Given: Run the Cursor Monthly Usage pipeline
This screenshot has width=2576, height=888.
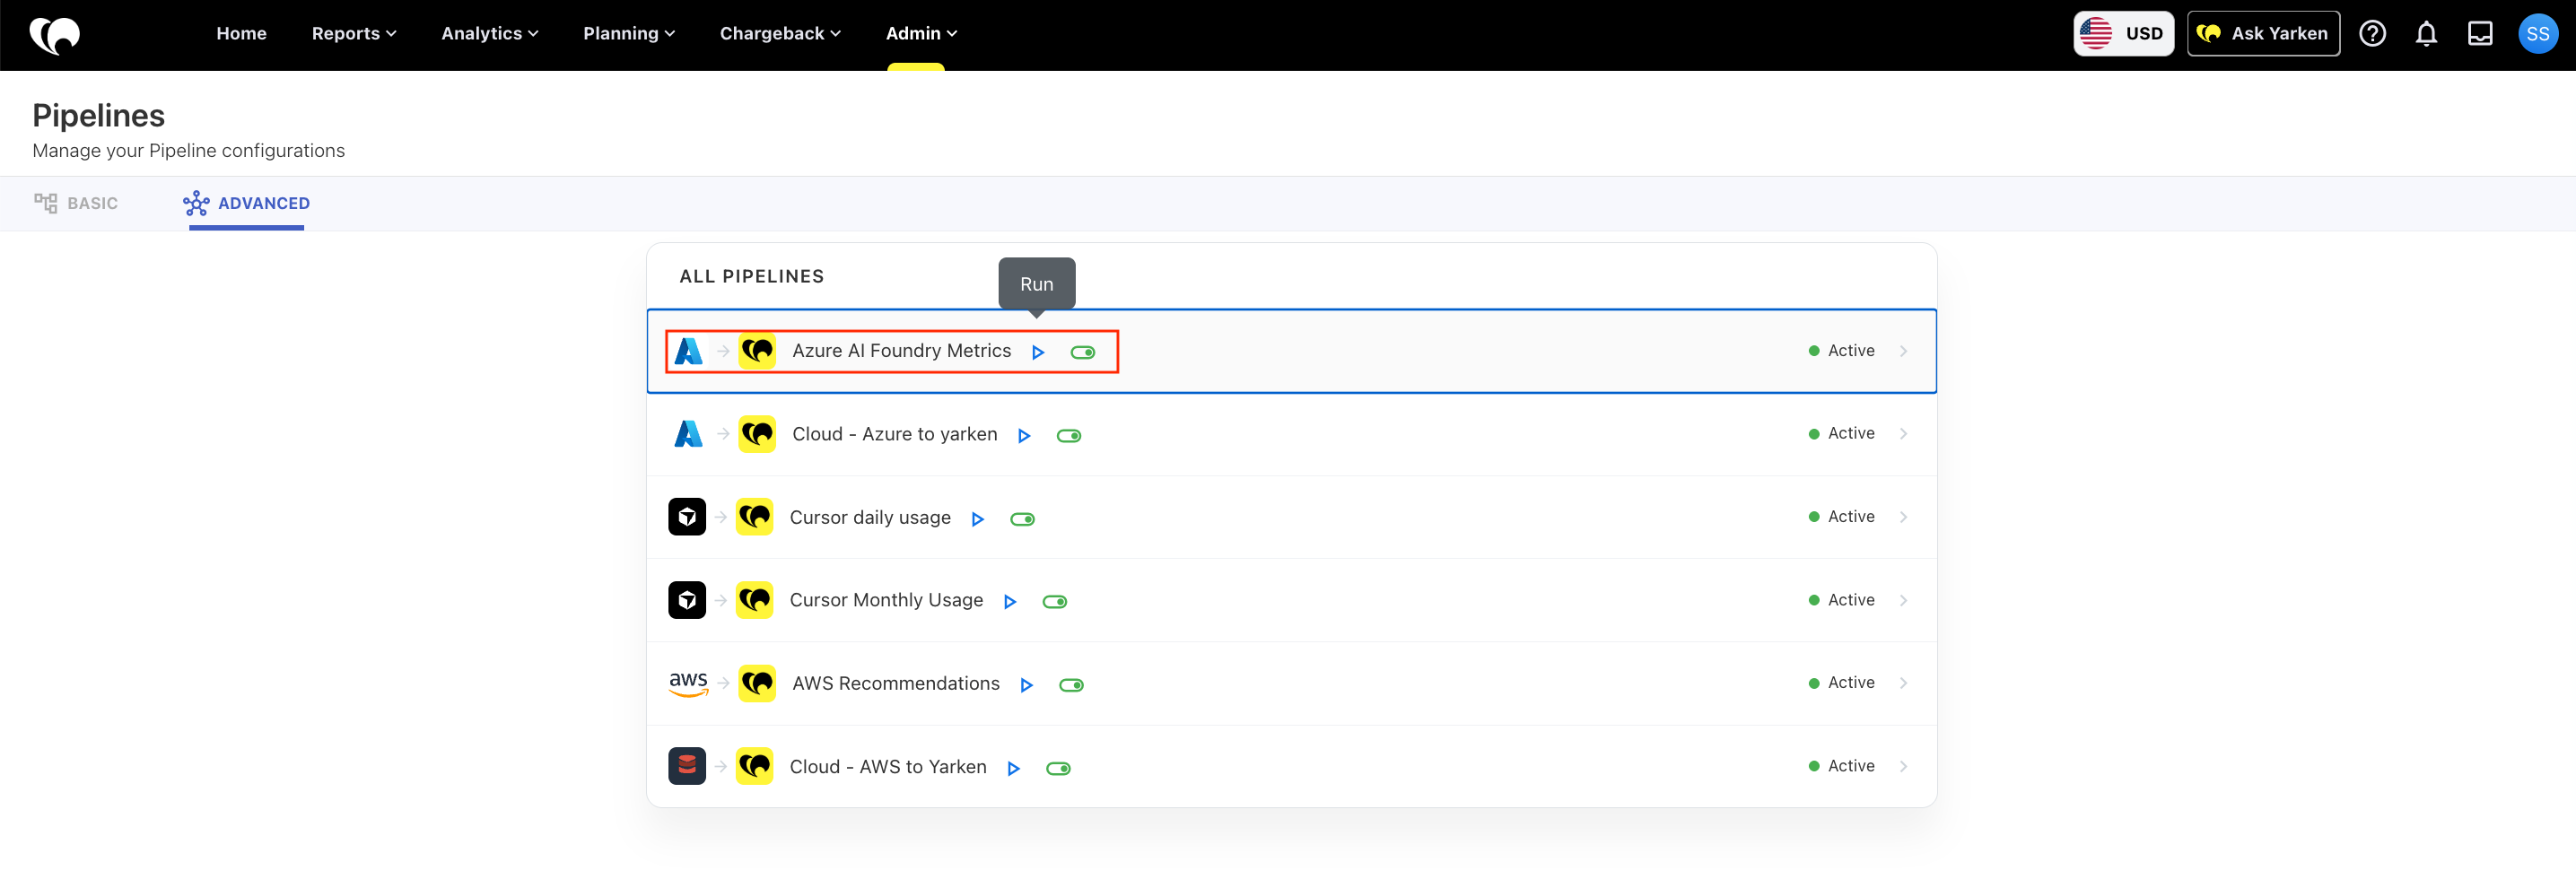Looking at the screenshot, I should [1010, 602].
